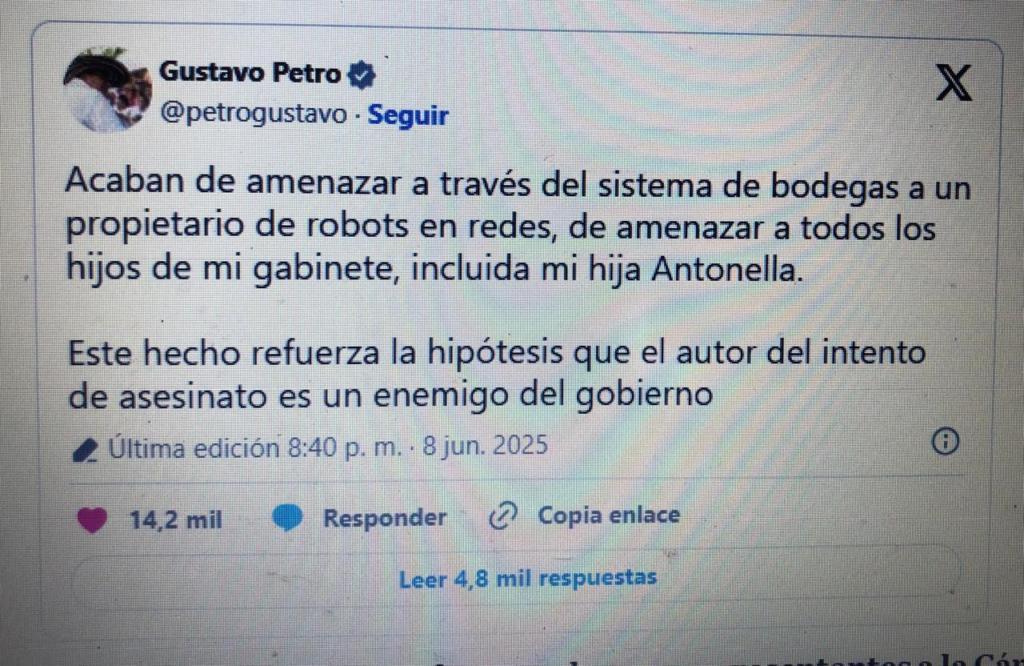The width and height of the screenshot is (1024, 666).
Task: Click the edit pencil icon
Action: (86, 450)
